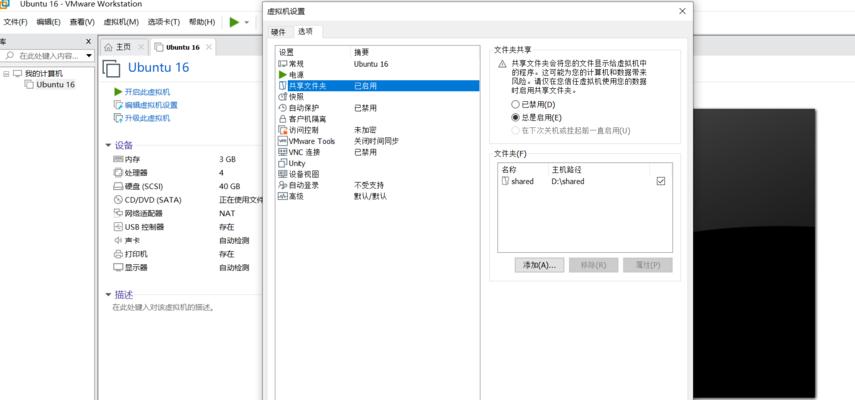Image resolution: width=855 pixels, height=400 pixels.
Task: Open the library search box dropdown arrow
Action: (x=89, y=56)
